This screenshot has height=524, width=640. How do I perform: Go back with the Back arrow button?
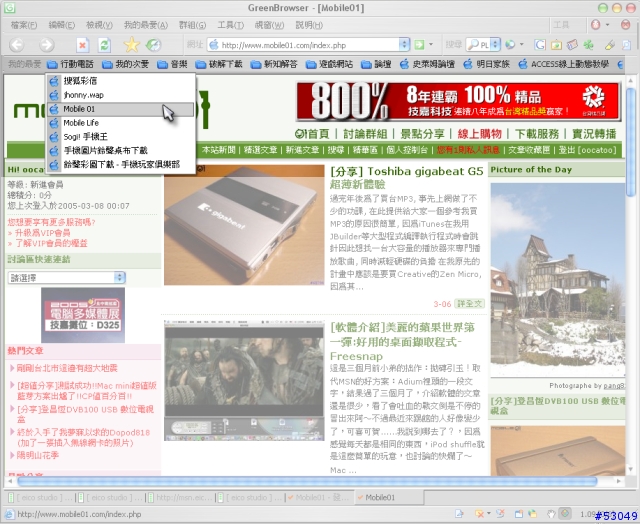pyautogui.click(x=17, y=44)
